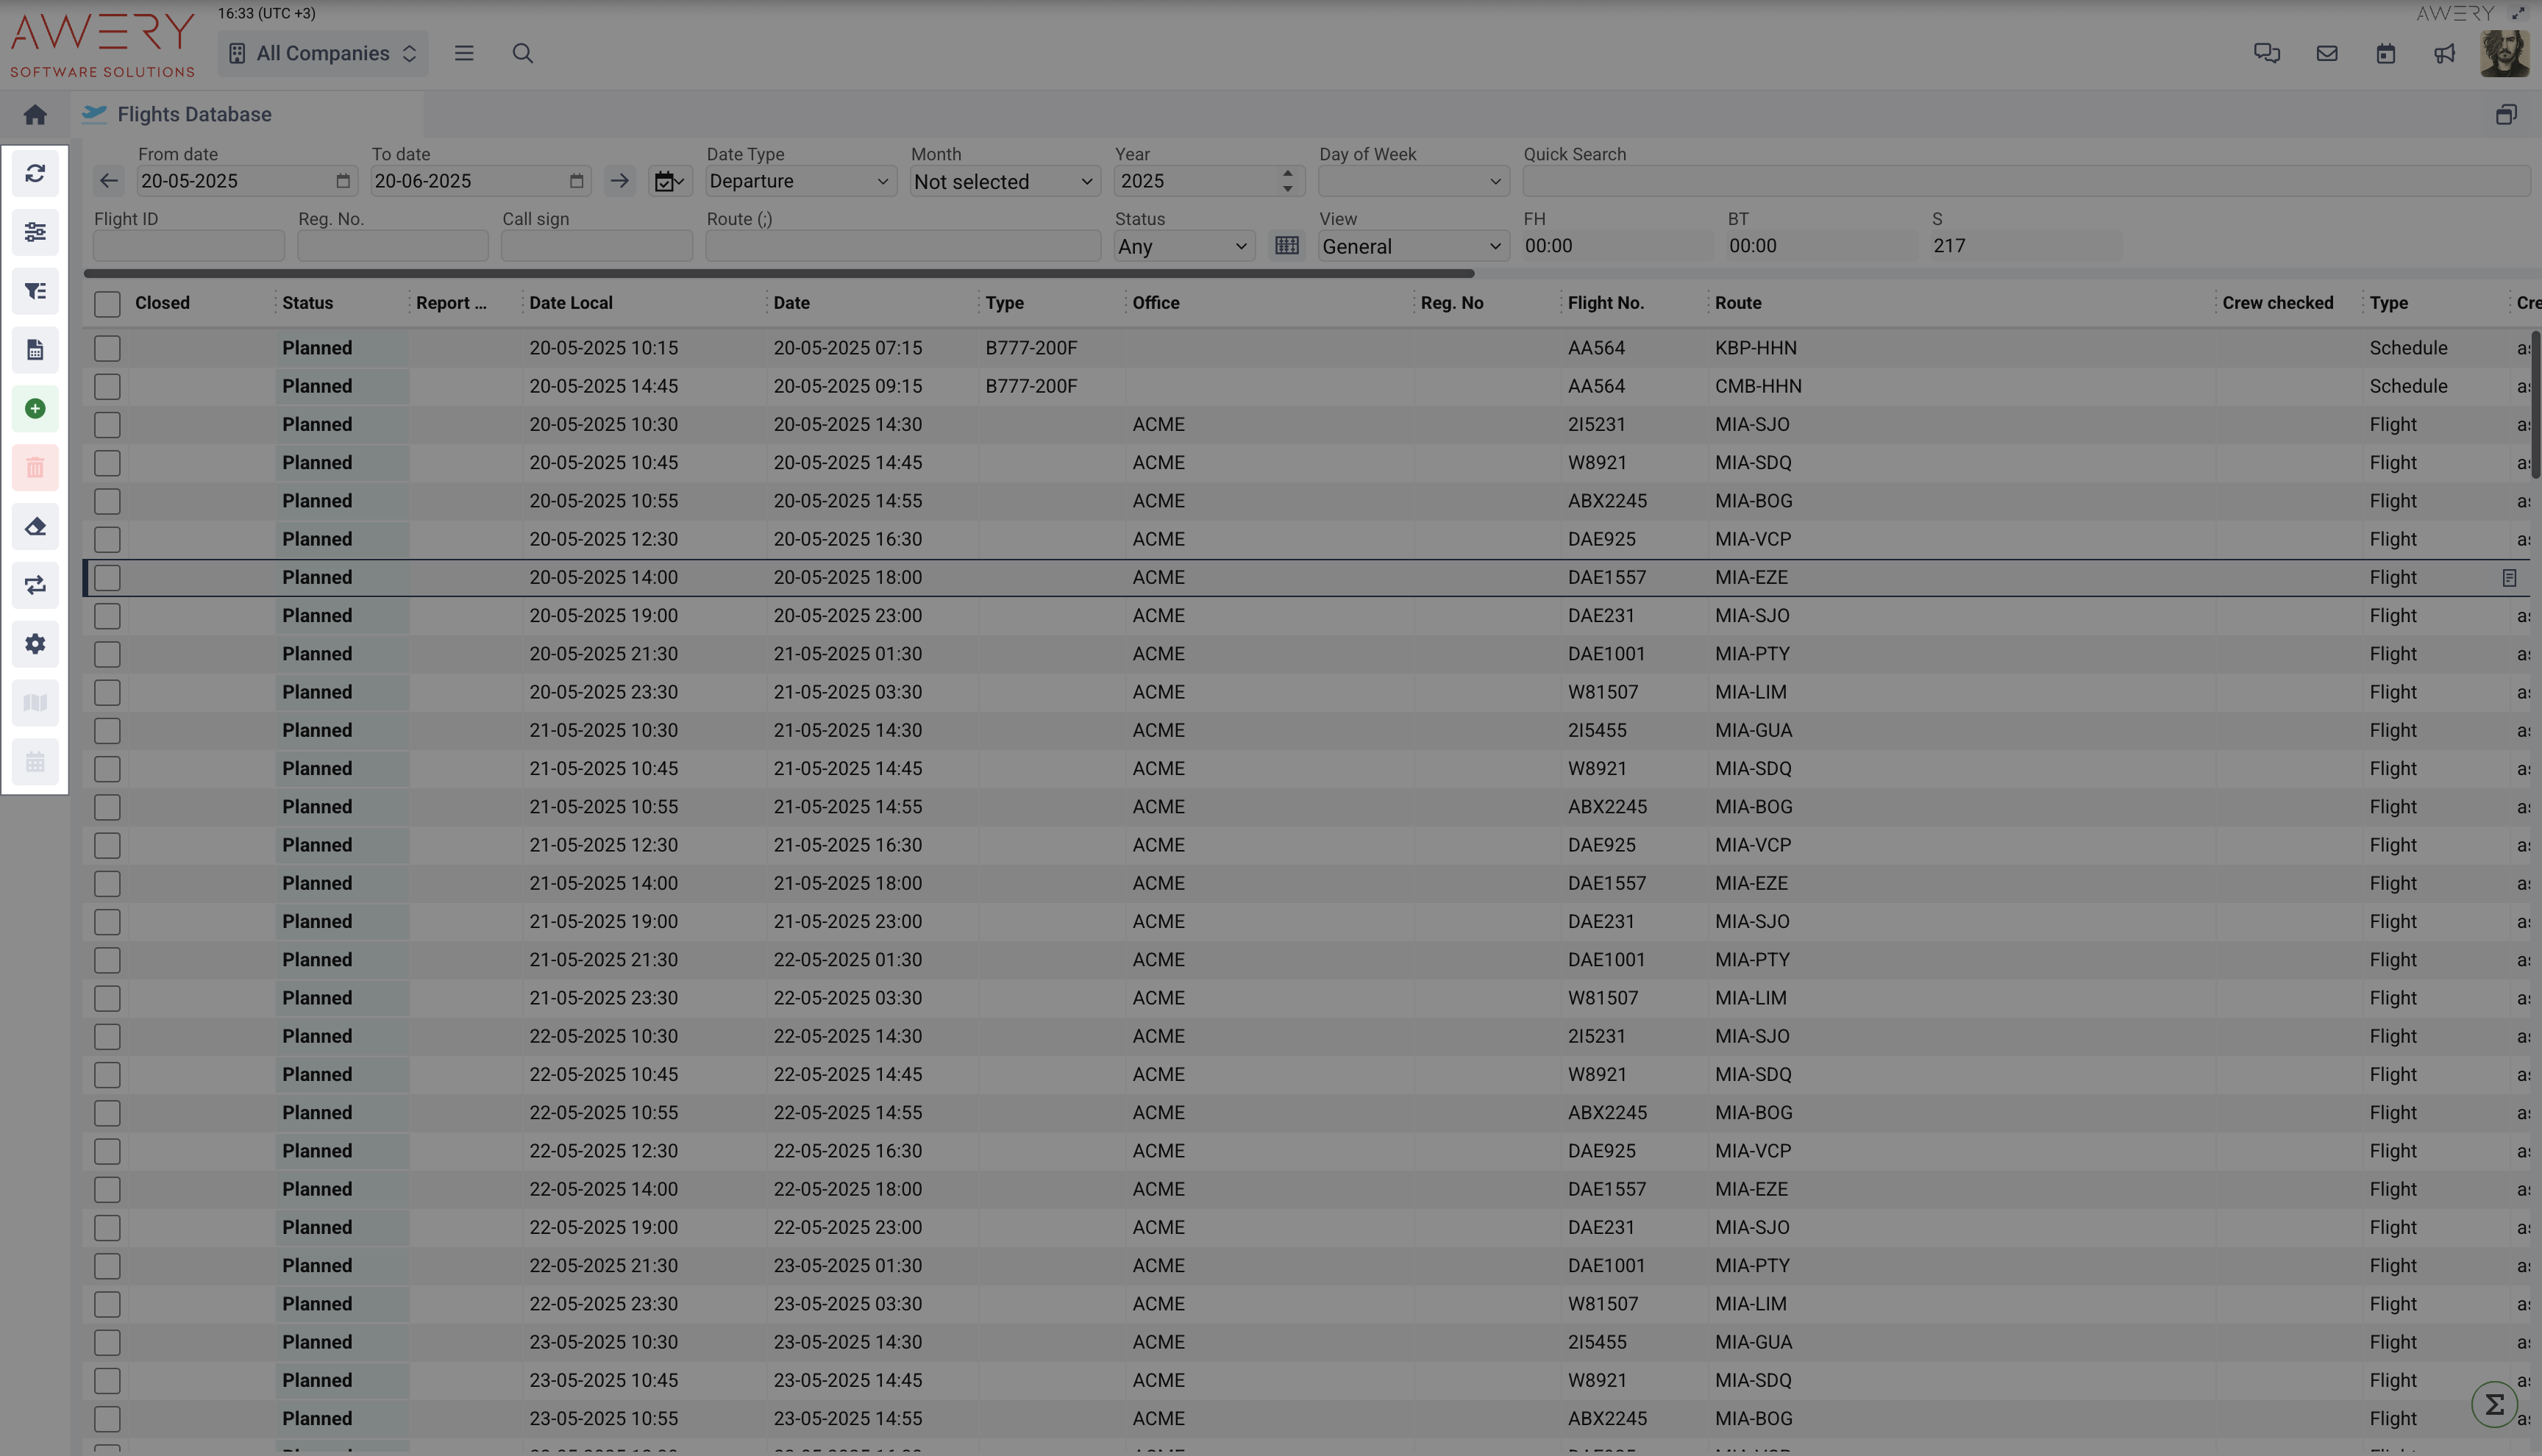This screenshot has width=2542, height=1456.
Task: Click the green add flight icon
Action: pos(35,409)
